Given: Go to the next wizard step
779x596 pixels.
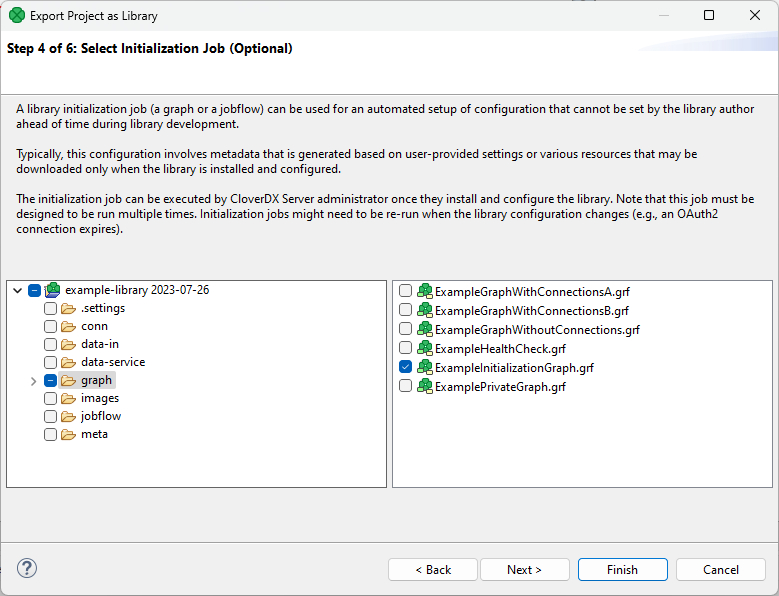Looking at the screenshot, I should click(x=525, y=570).
